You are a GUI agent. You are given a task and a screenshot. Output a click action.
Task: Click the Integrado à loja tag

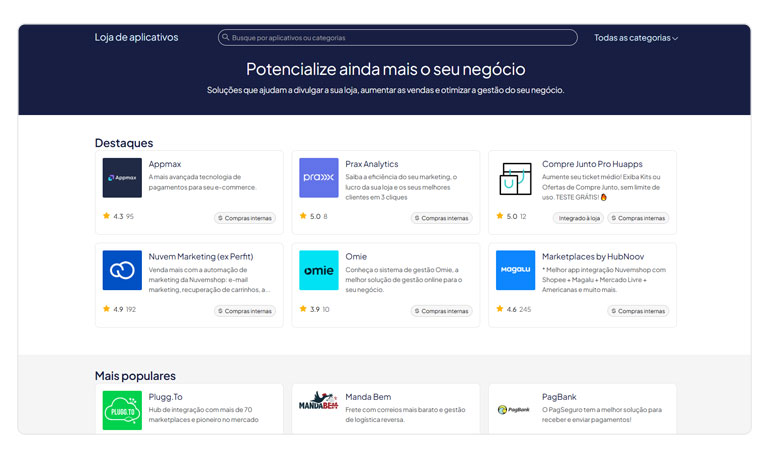pyautogui.click(x=578, y=218)
